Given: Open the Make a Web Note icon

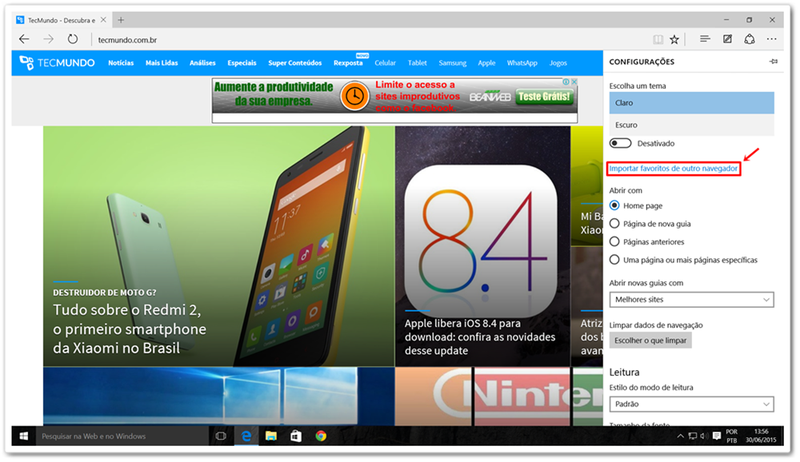Looking at the screenshot, I should point(728,39).
